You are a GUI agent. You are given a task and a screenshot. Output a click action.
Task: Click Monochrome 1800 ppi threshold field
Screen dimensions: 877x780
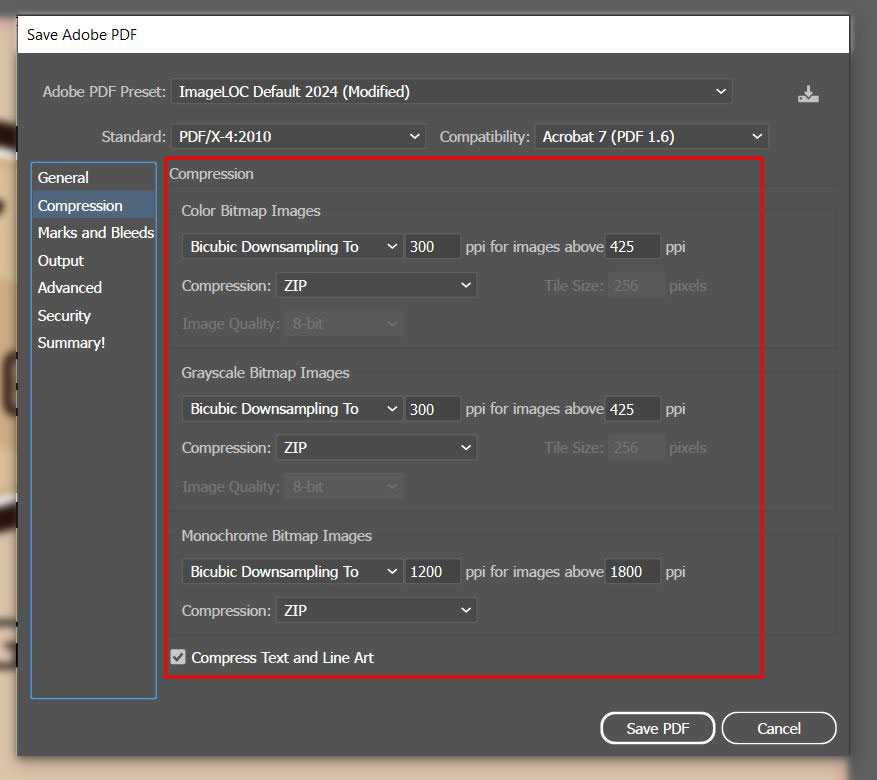coord(633,571)
